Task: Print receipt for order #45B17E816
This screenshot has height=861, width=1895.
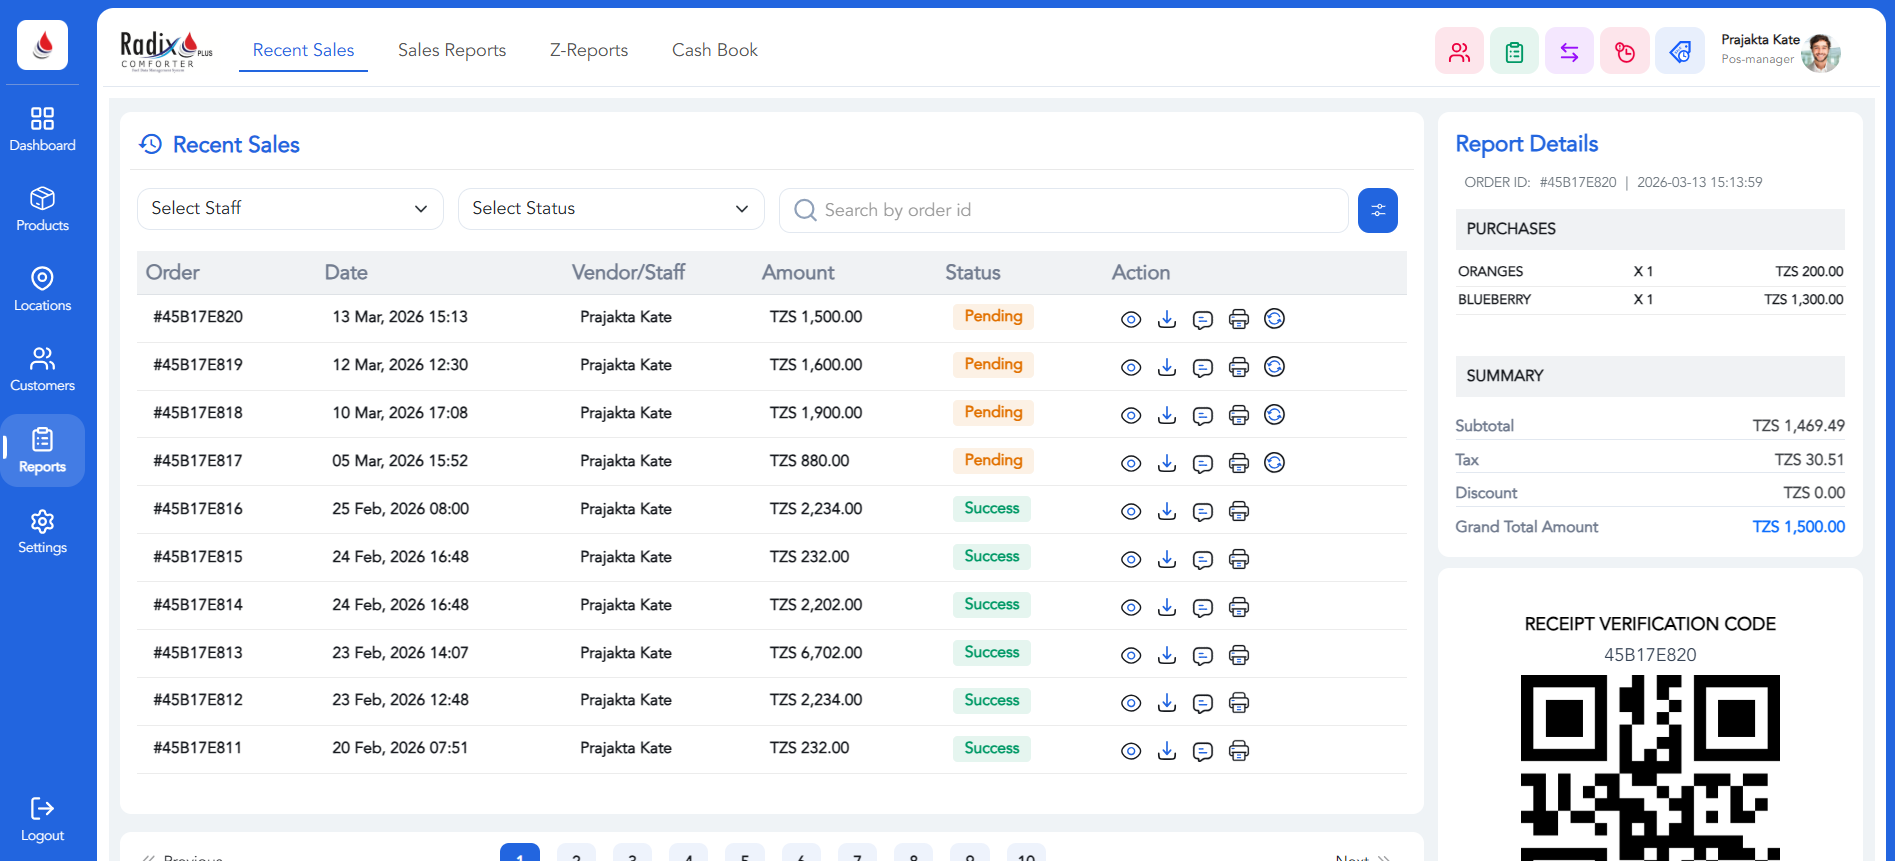Action: [x=1238, y=511]
